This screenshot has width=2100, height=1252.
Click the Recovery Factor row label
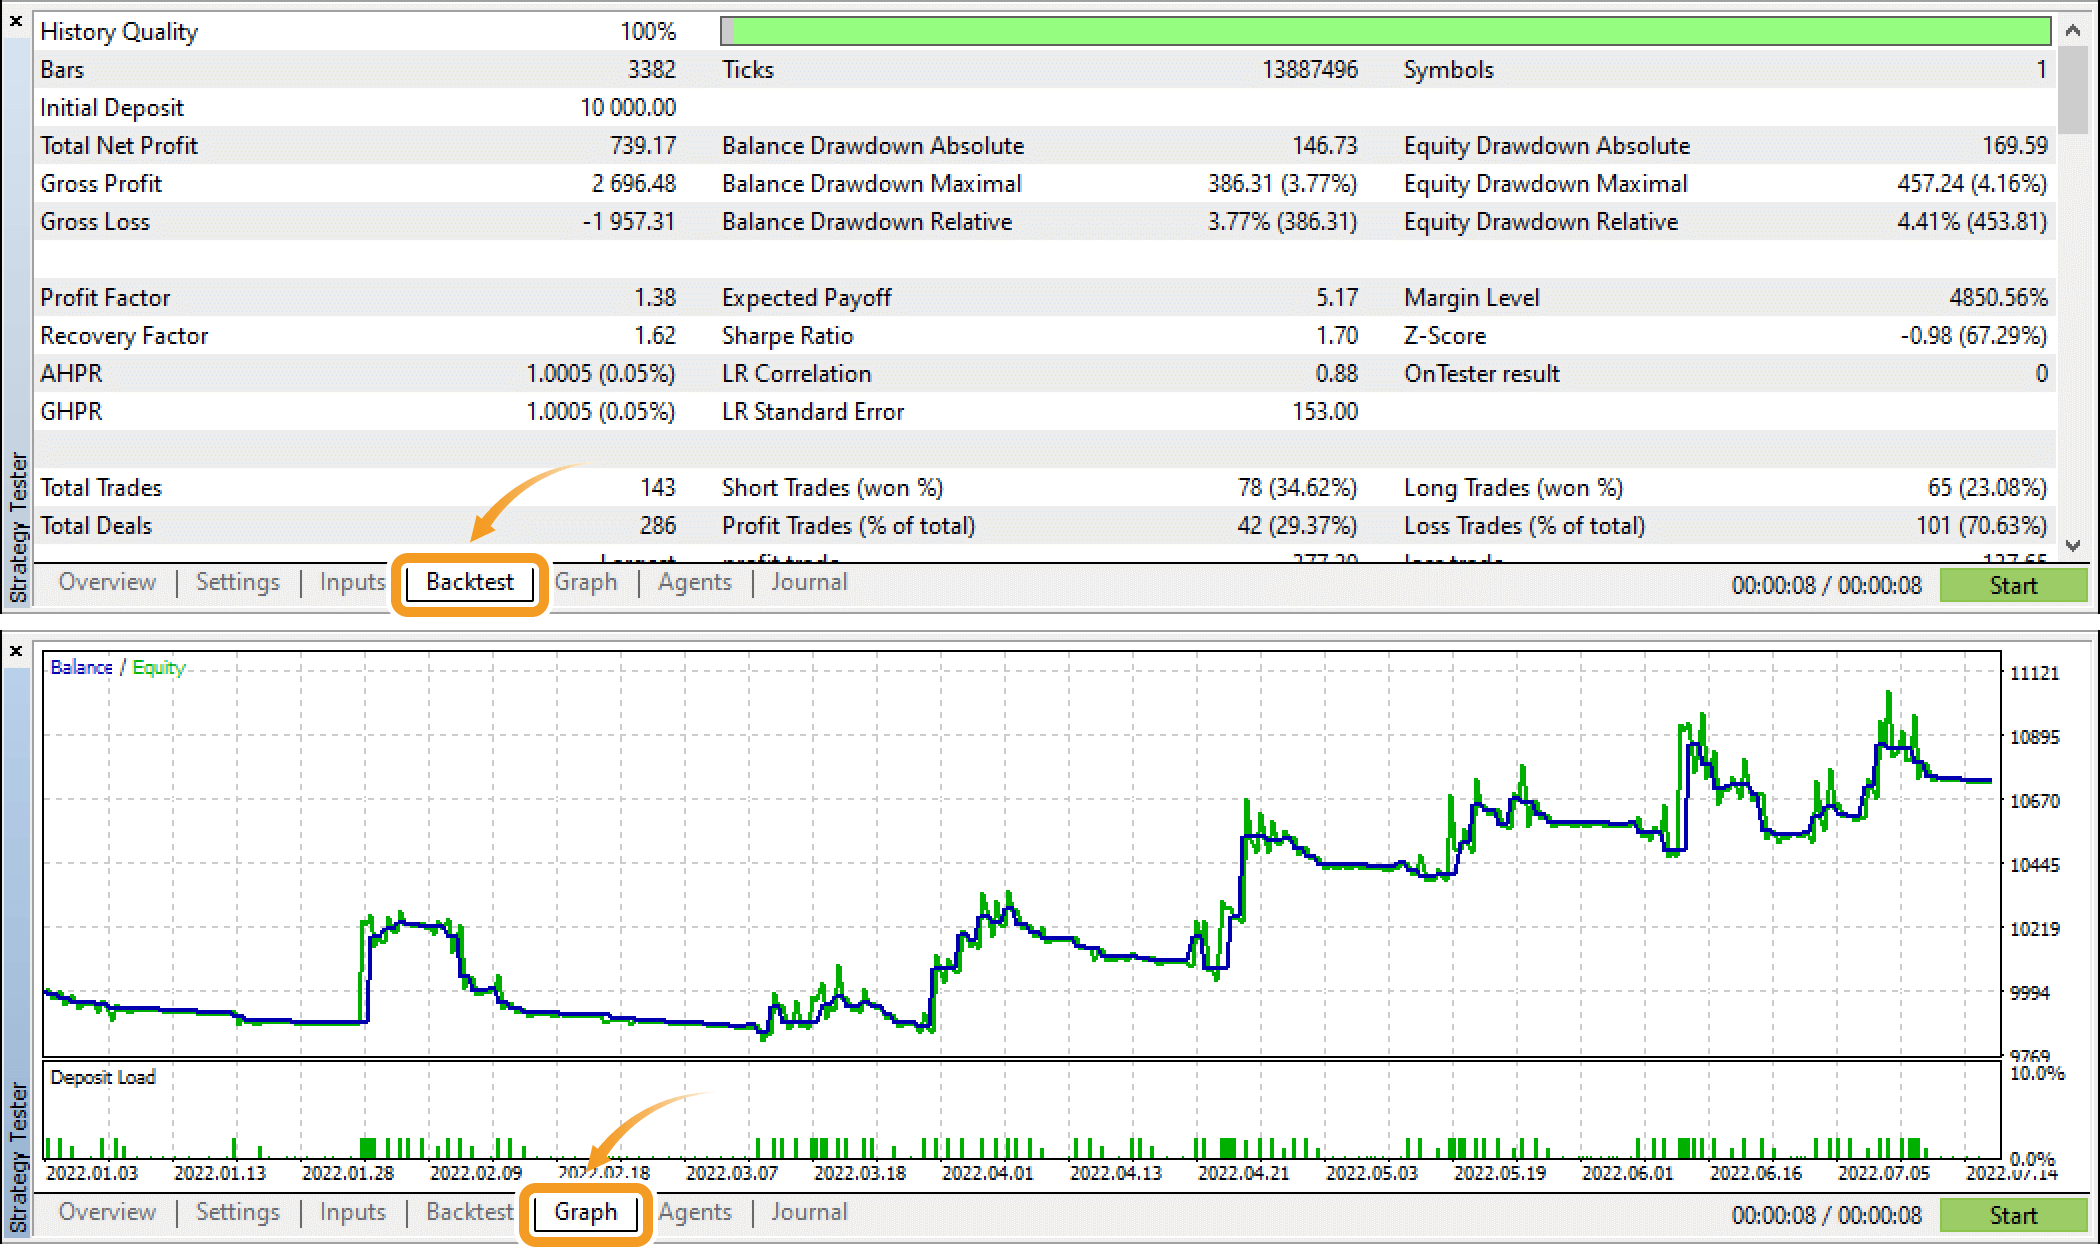(124, 336)
